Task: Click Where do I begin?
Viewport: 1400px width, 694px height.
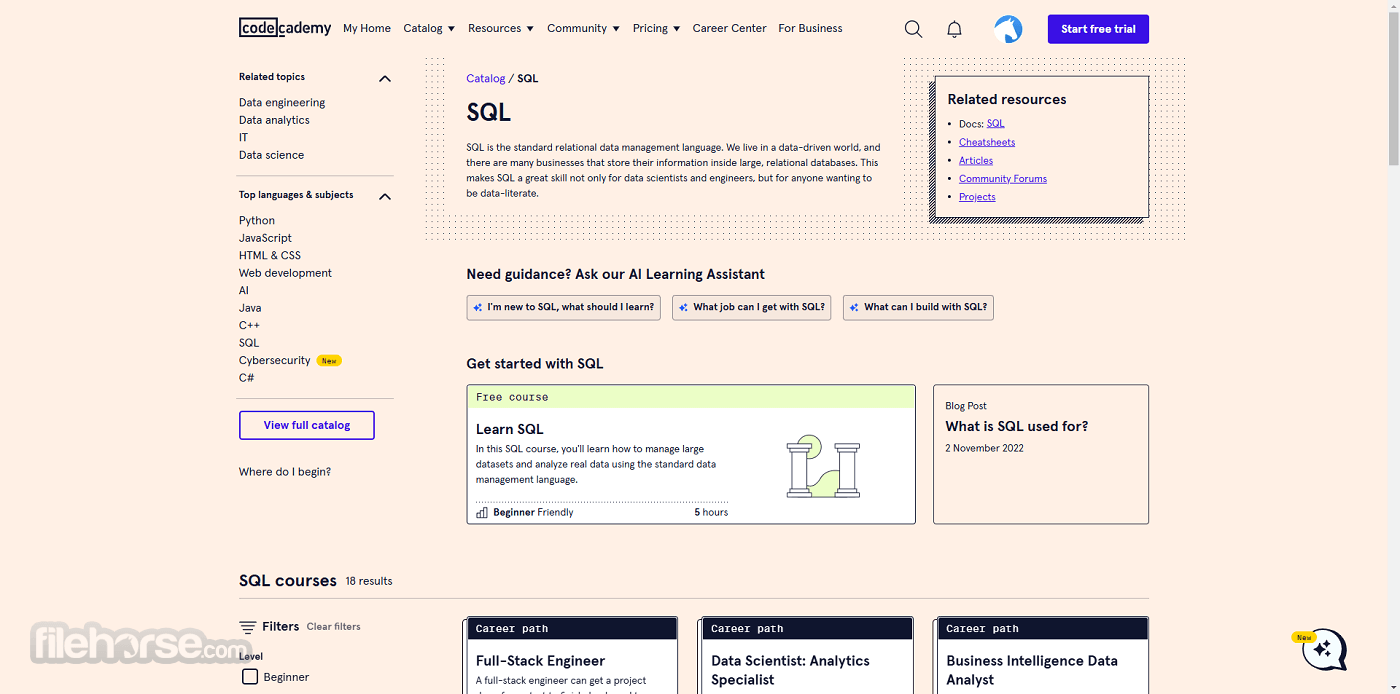Action: 285,471
